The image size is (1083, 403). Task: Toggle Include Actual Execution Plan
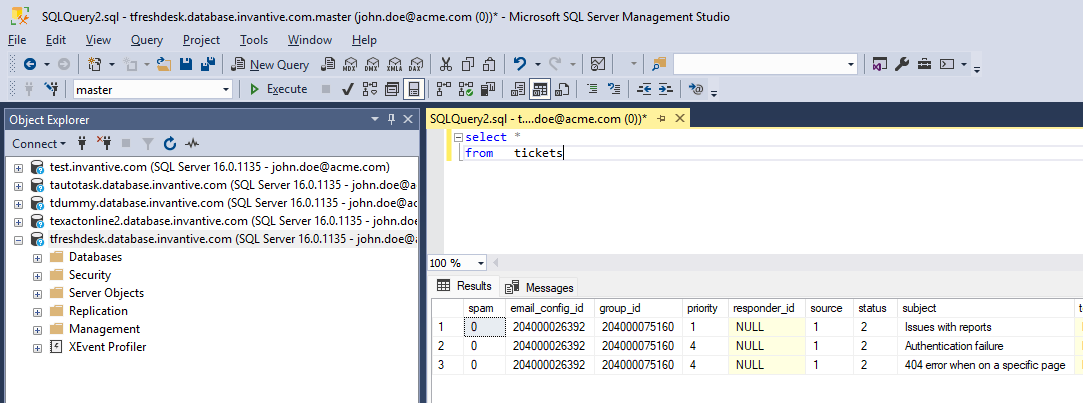pyautogui.click(x=443, y=88)
